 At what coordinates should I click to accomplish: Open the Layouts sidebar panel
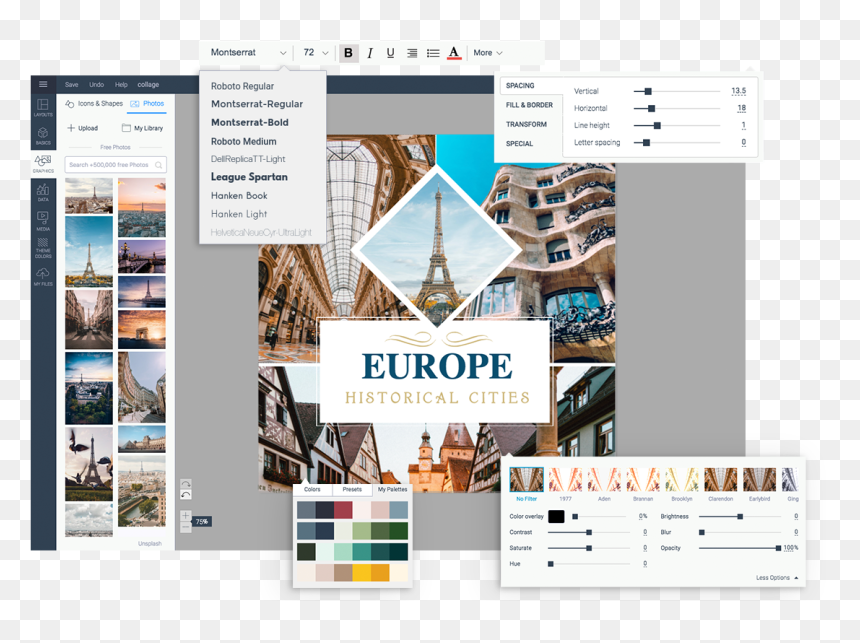(43, 107)
